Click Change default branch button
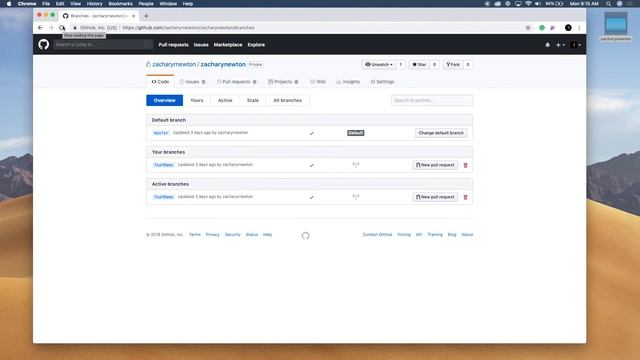The width and height of the screenshot is (640, 360). (441, 133)
